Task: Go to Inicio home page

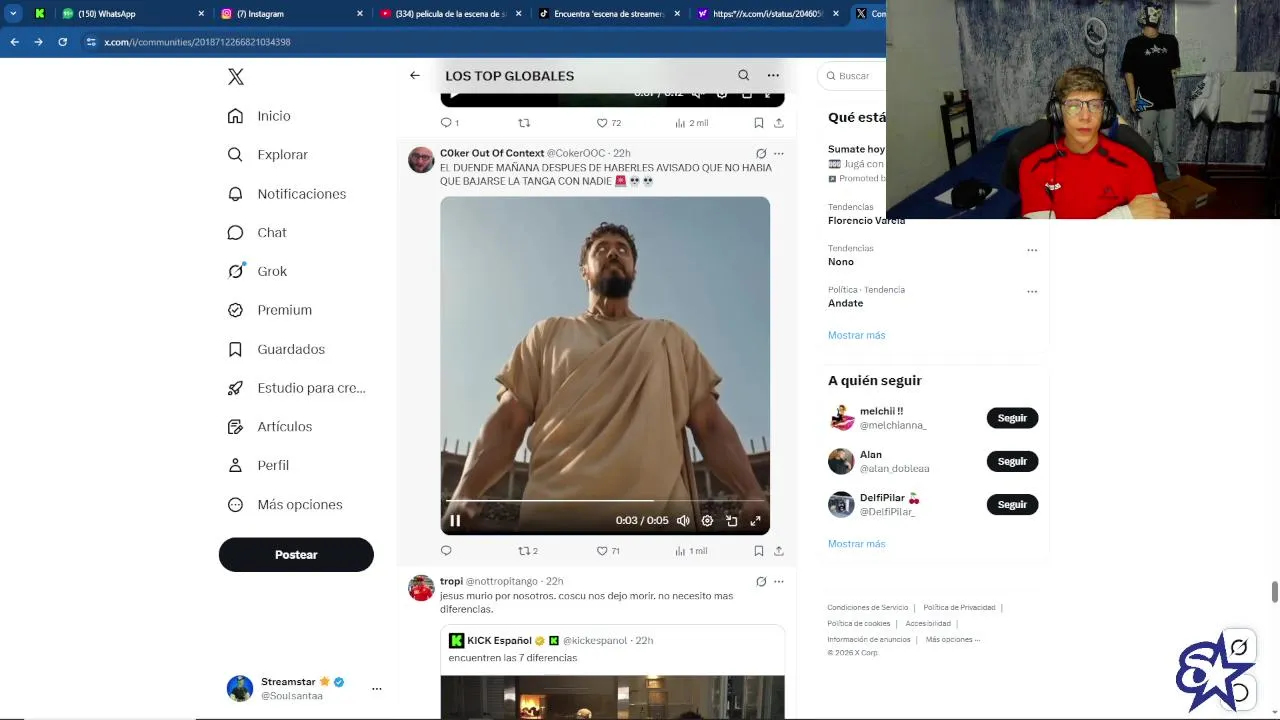Action: 259,116
